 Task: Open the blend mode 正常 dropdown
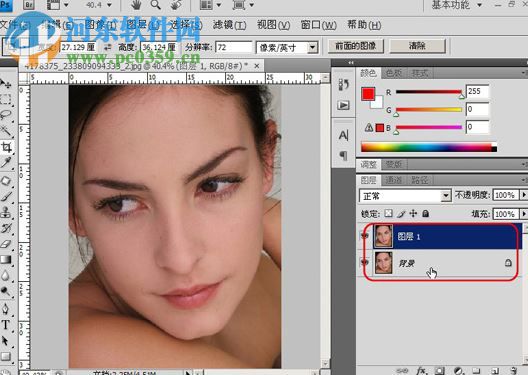405,196
